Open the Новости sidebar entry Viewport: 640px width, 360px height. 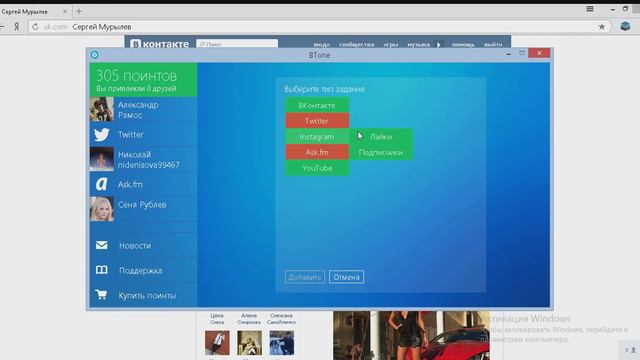pos(143,245)
